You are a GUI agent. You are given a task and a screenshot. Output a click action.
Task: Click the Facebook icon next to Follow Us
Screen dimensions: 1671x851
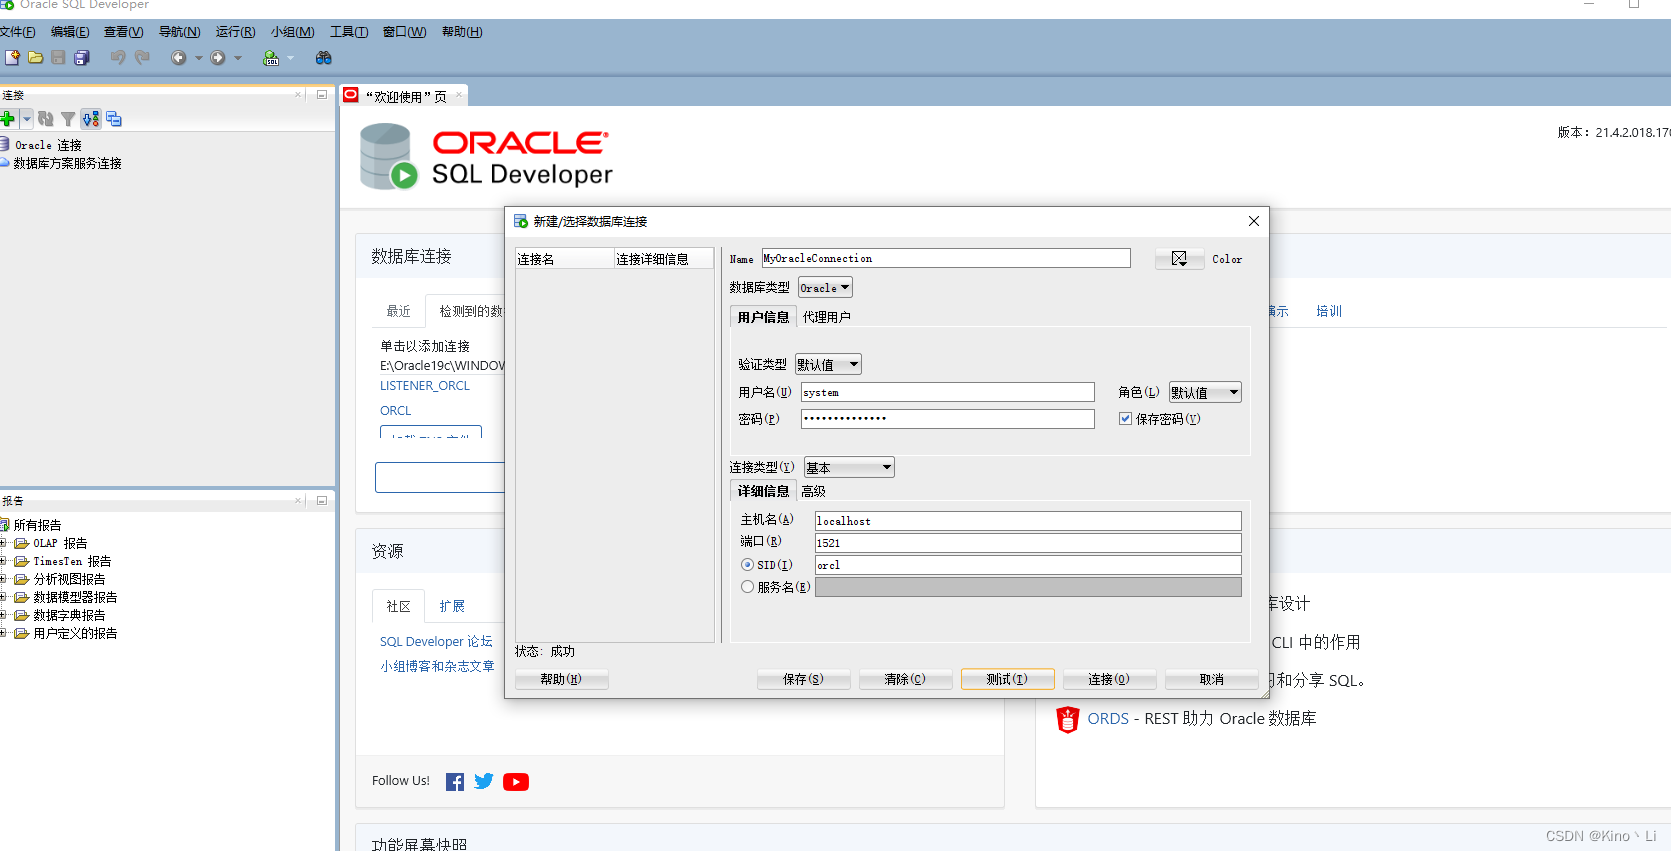coord(455,782)
